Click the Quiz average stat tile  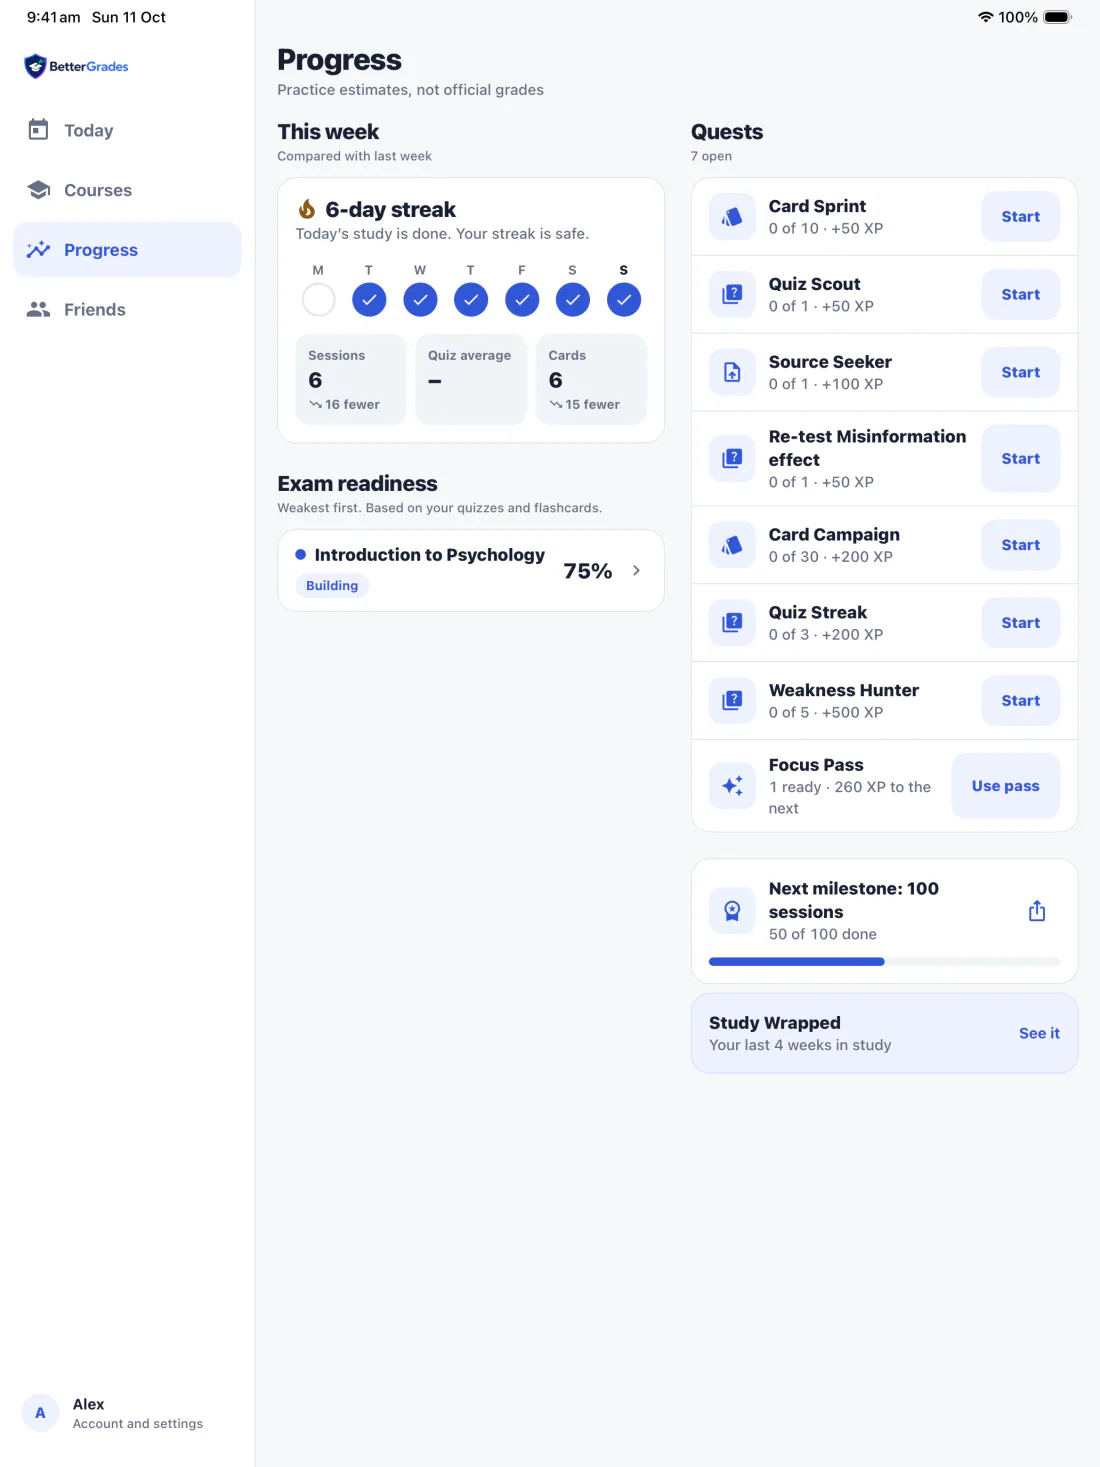tap(471, 380)
